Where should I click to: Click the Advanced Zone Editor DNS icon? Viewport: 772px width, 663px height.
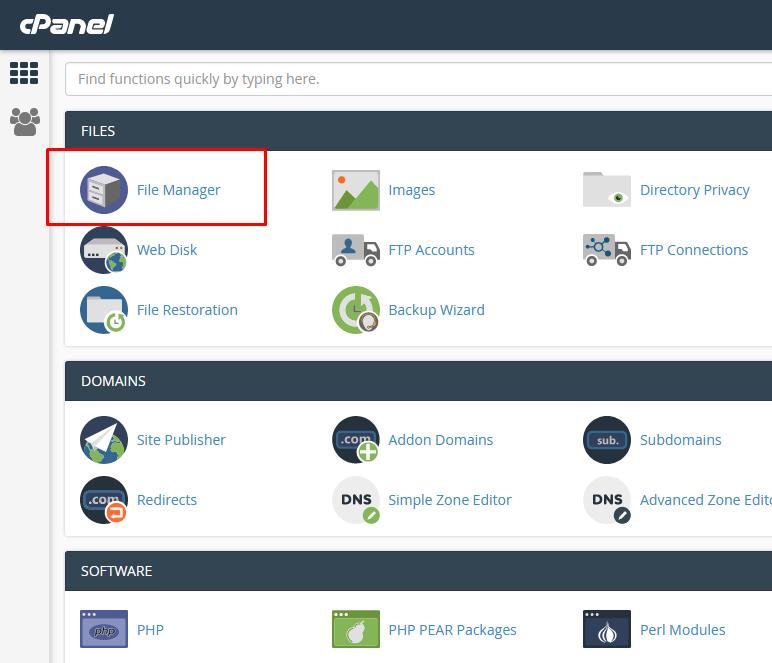(x=607, y=500)
